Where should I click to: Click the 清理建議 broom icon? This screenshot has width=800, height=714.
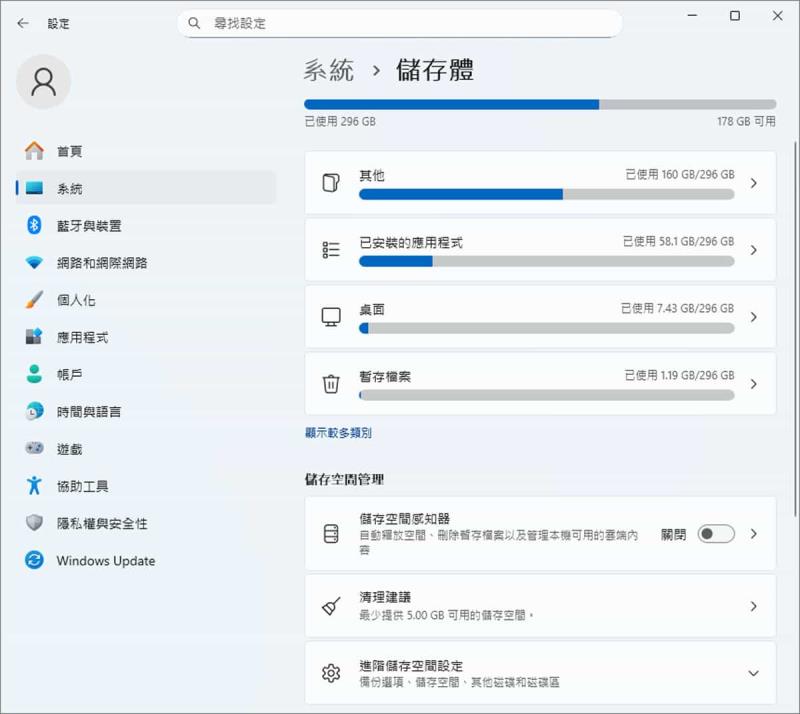tap(331, 606)
